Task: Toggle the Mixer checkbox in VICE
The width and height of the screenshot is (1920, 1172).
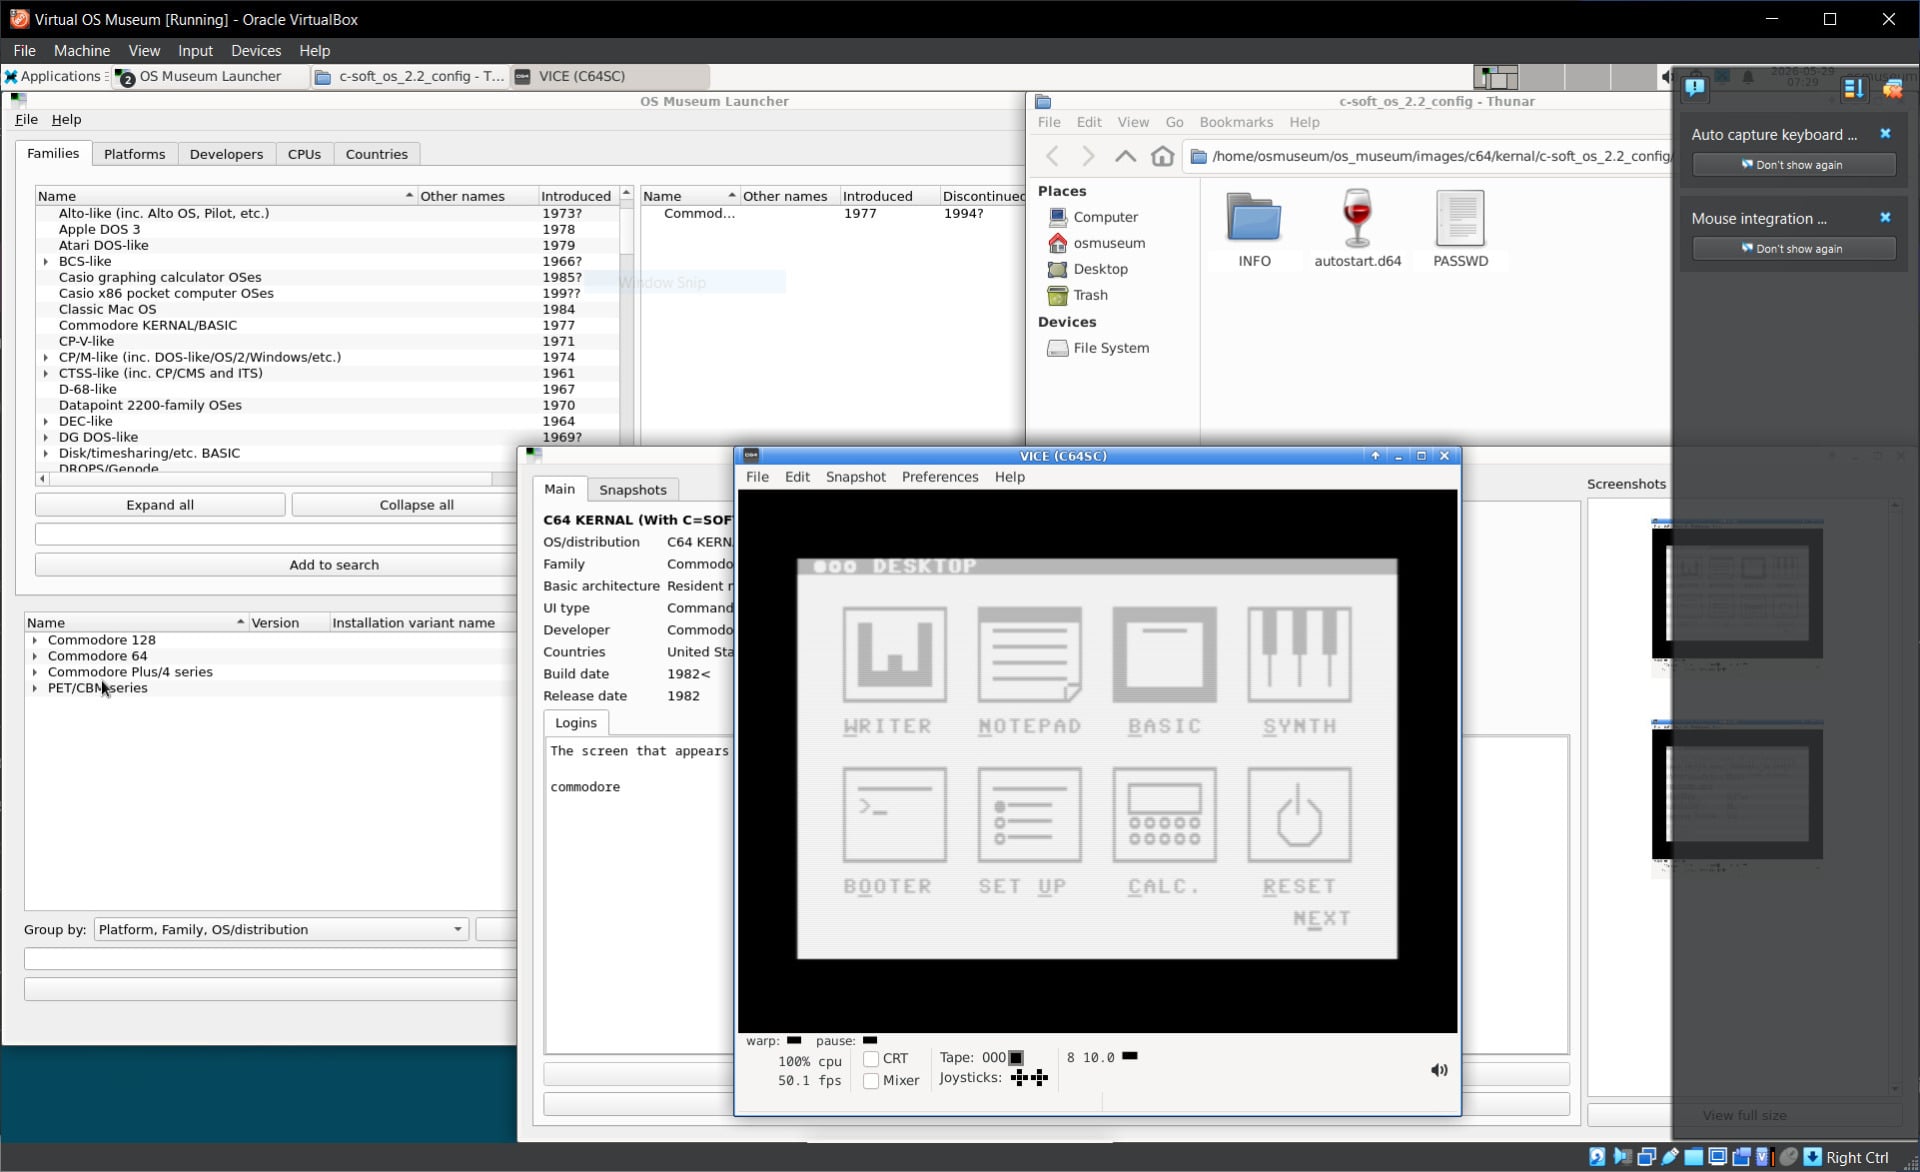Action: point(871,1081)
